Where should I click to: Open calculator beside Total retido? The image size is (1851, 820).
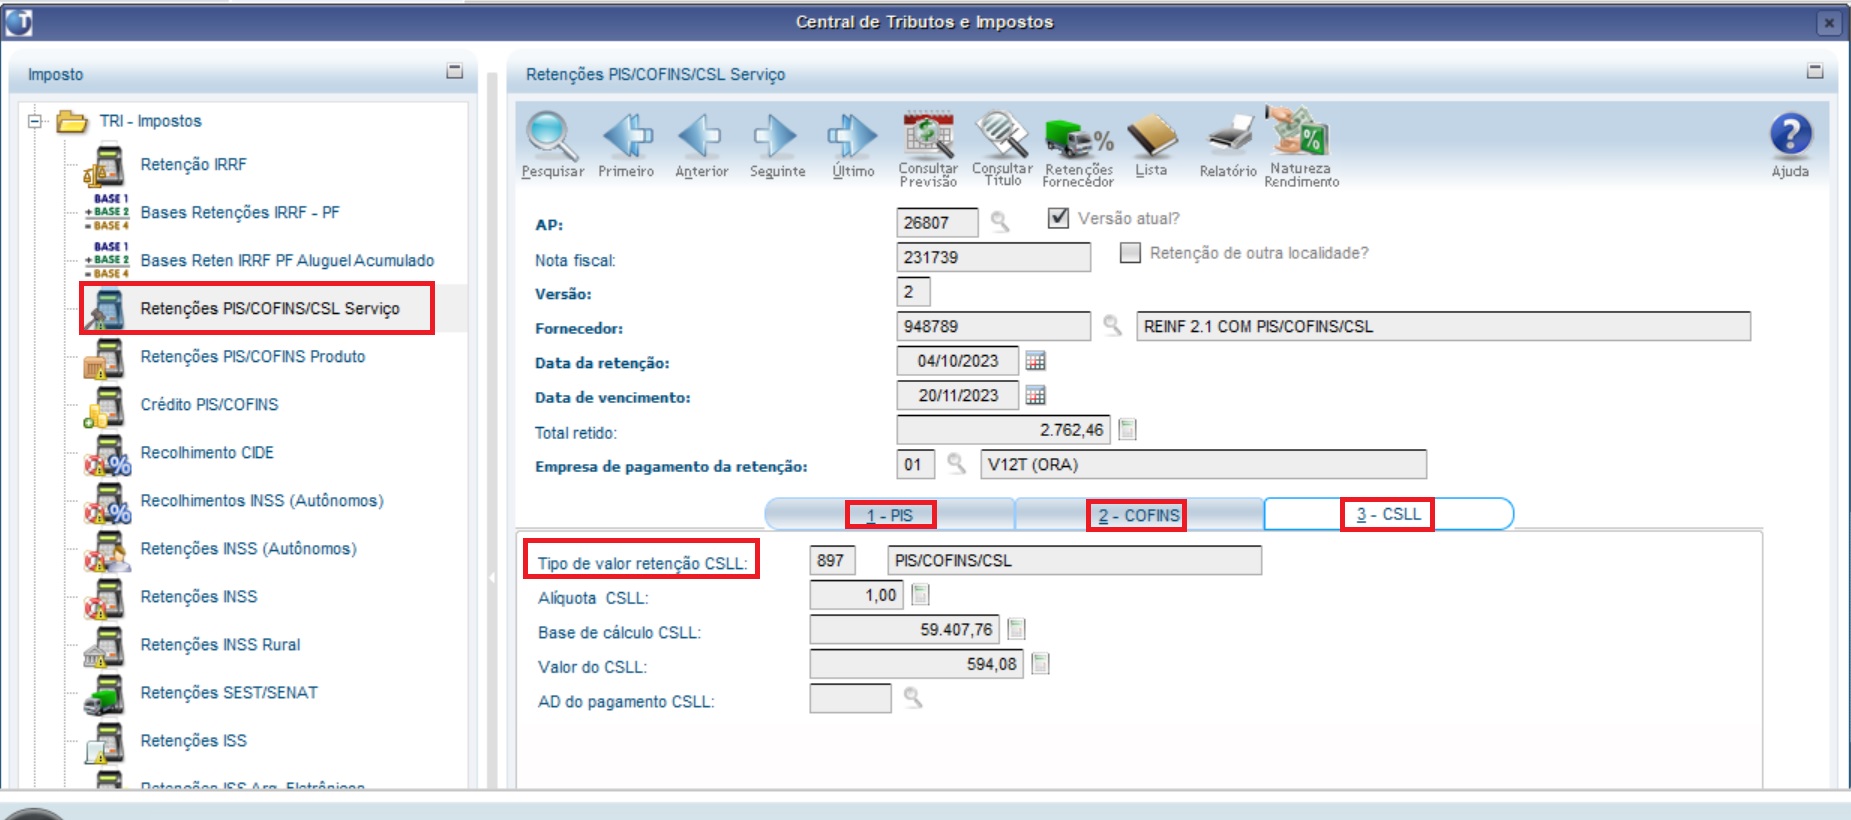(1127, 429)
